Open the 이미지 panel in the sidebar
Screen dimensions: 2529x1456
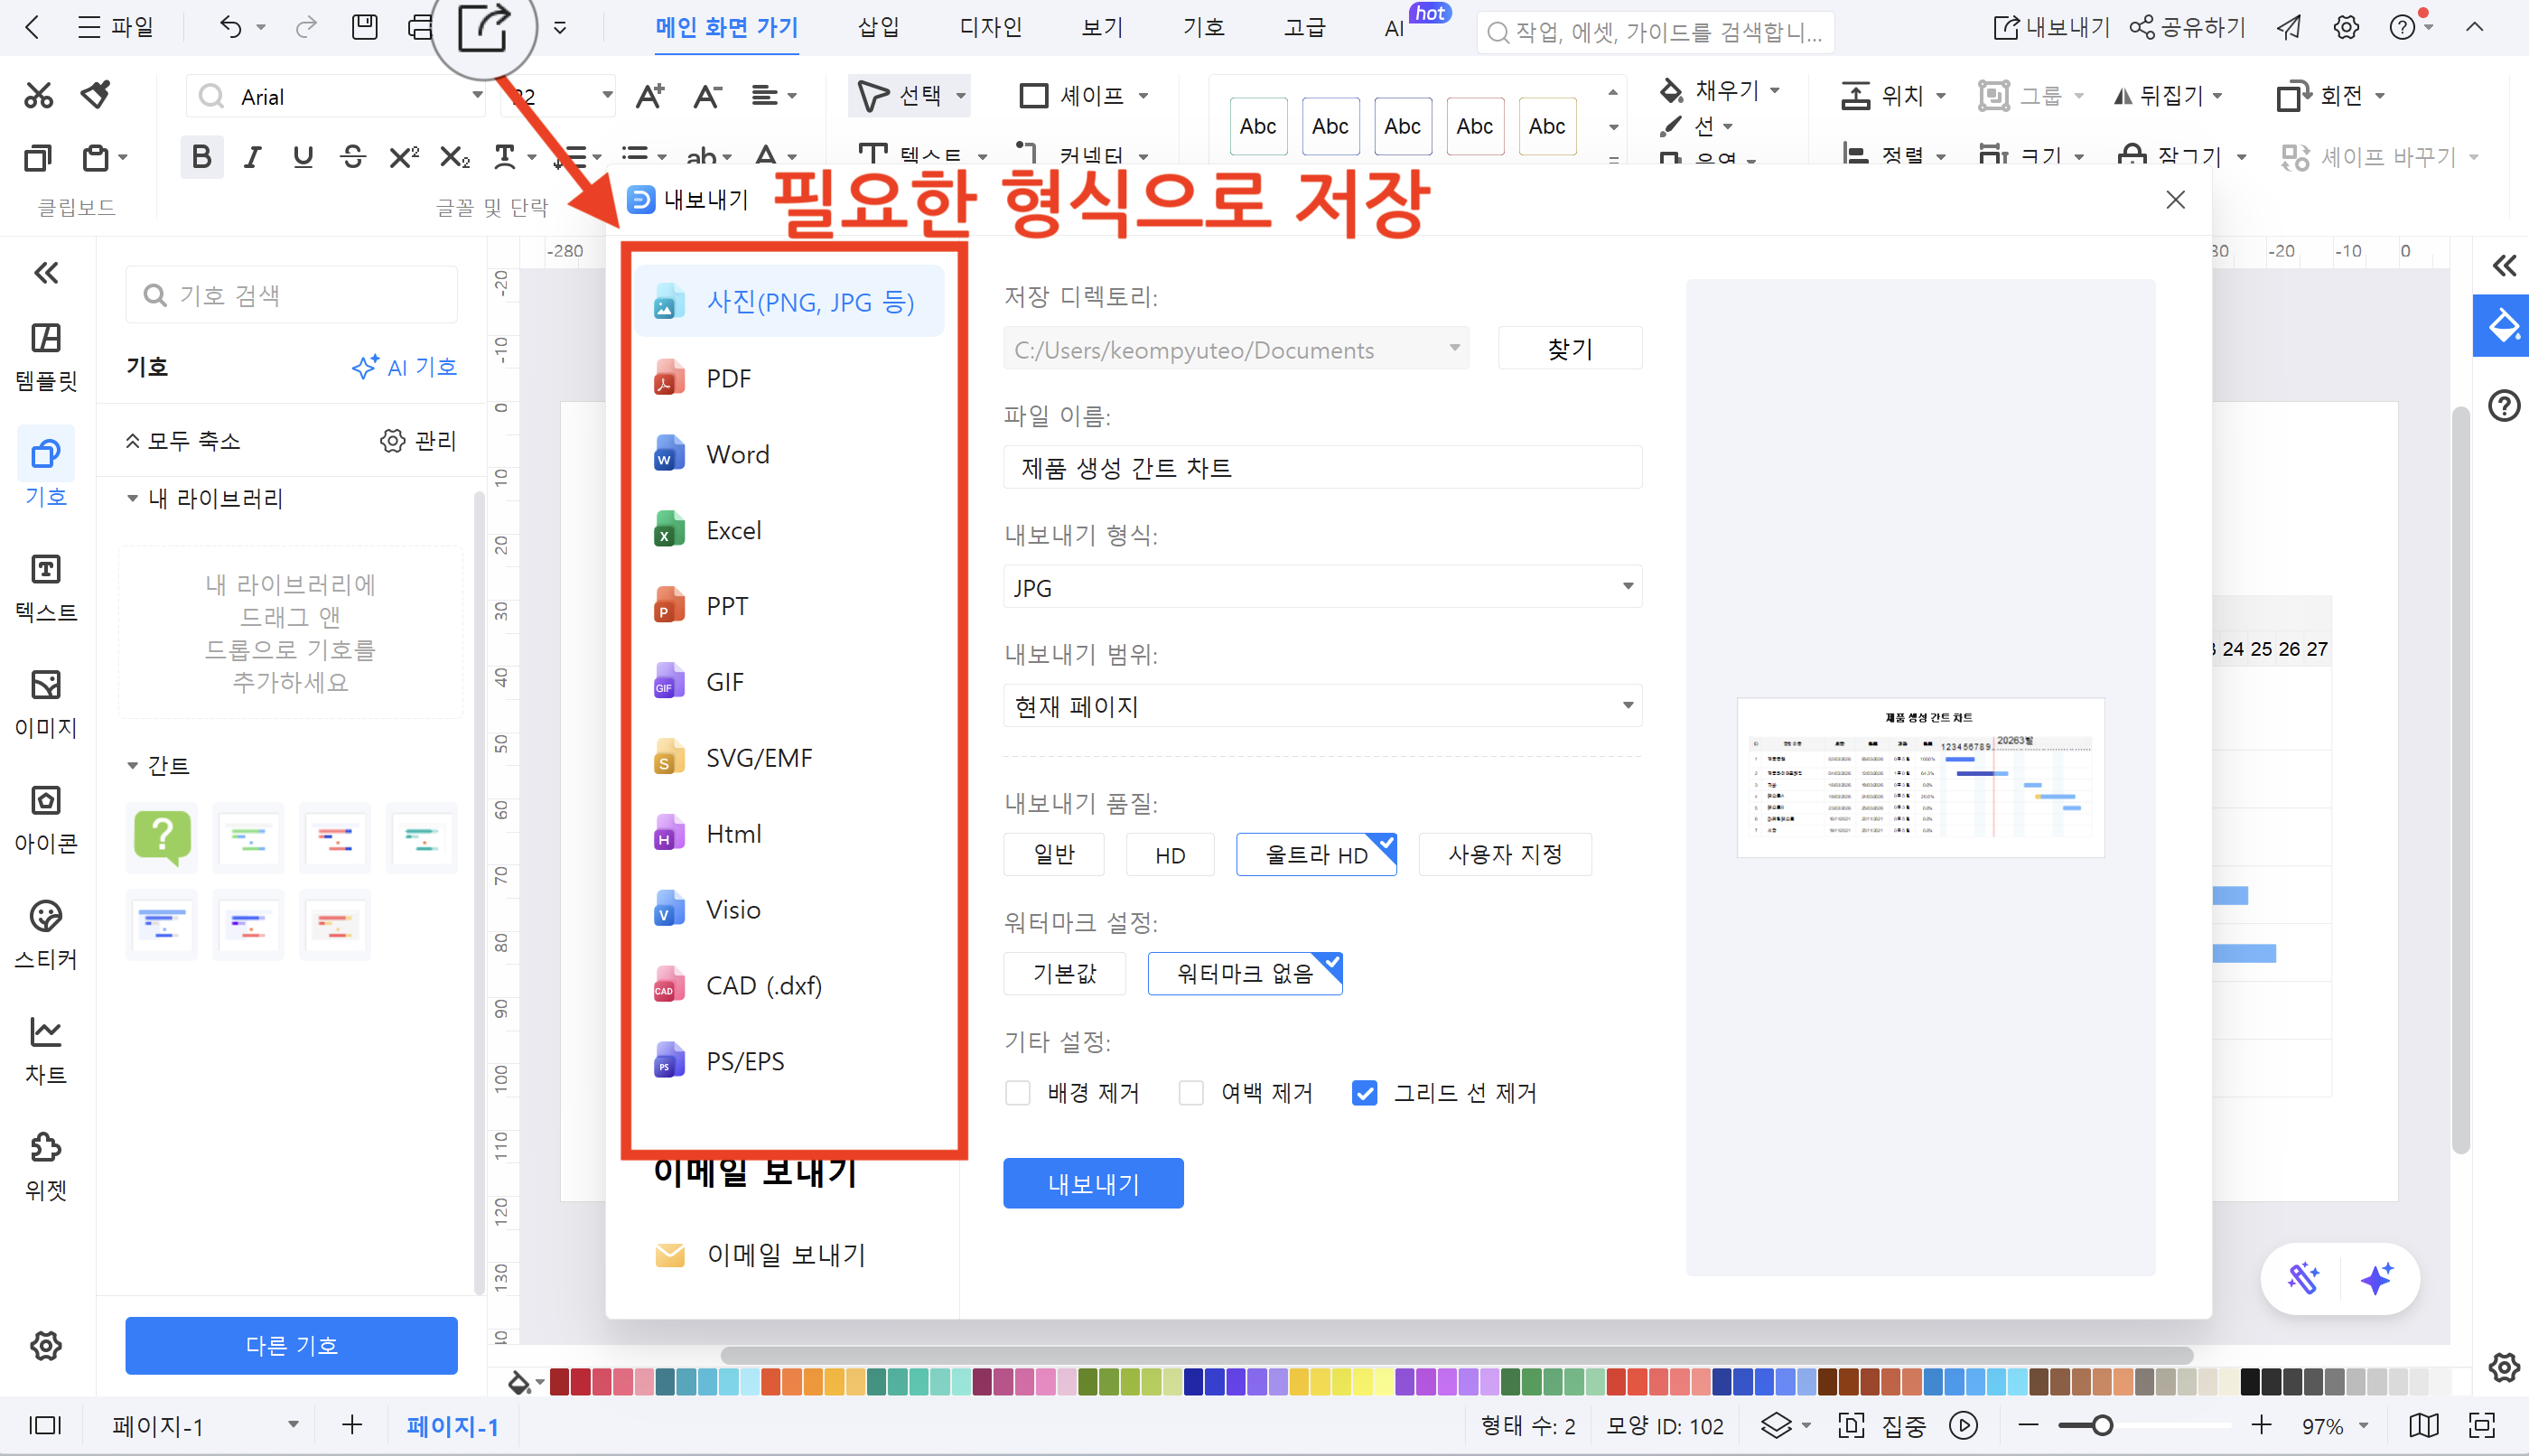click(x=45, y=703)
